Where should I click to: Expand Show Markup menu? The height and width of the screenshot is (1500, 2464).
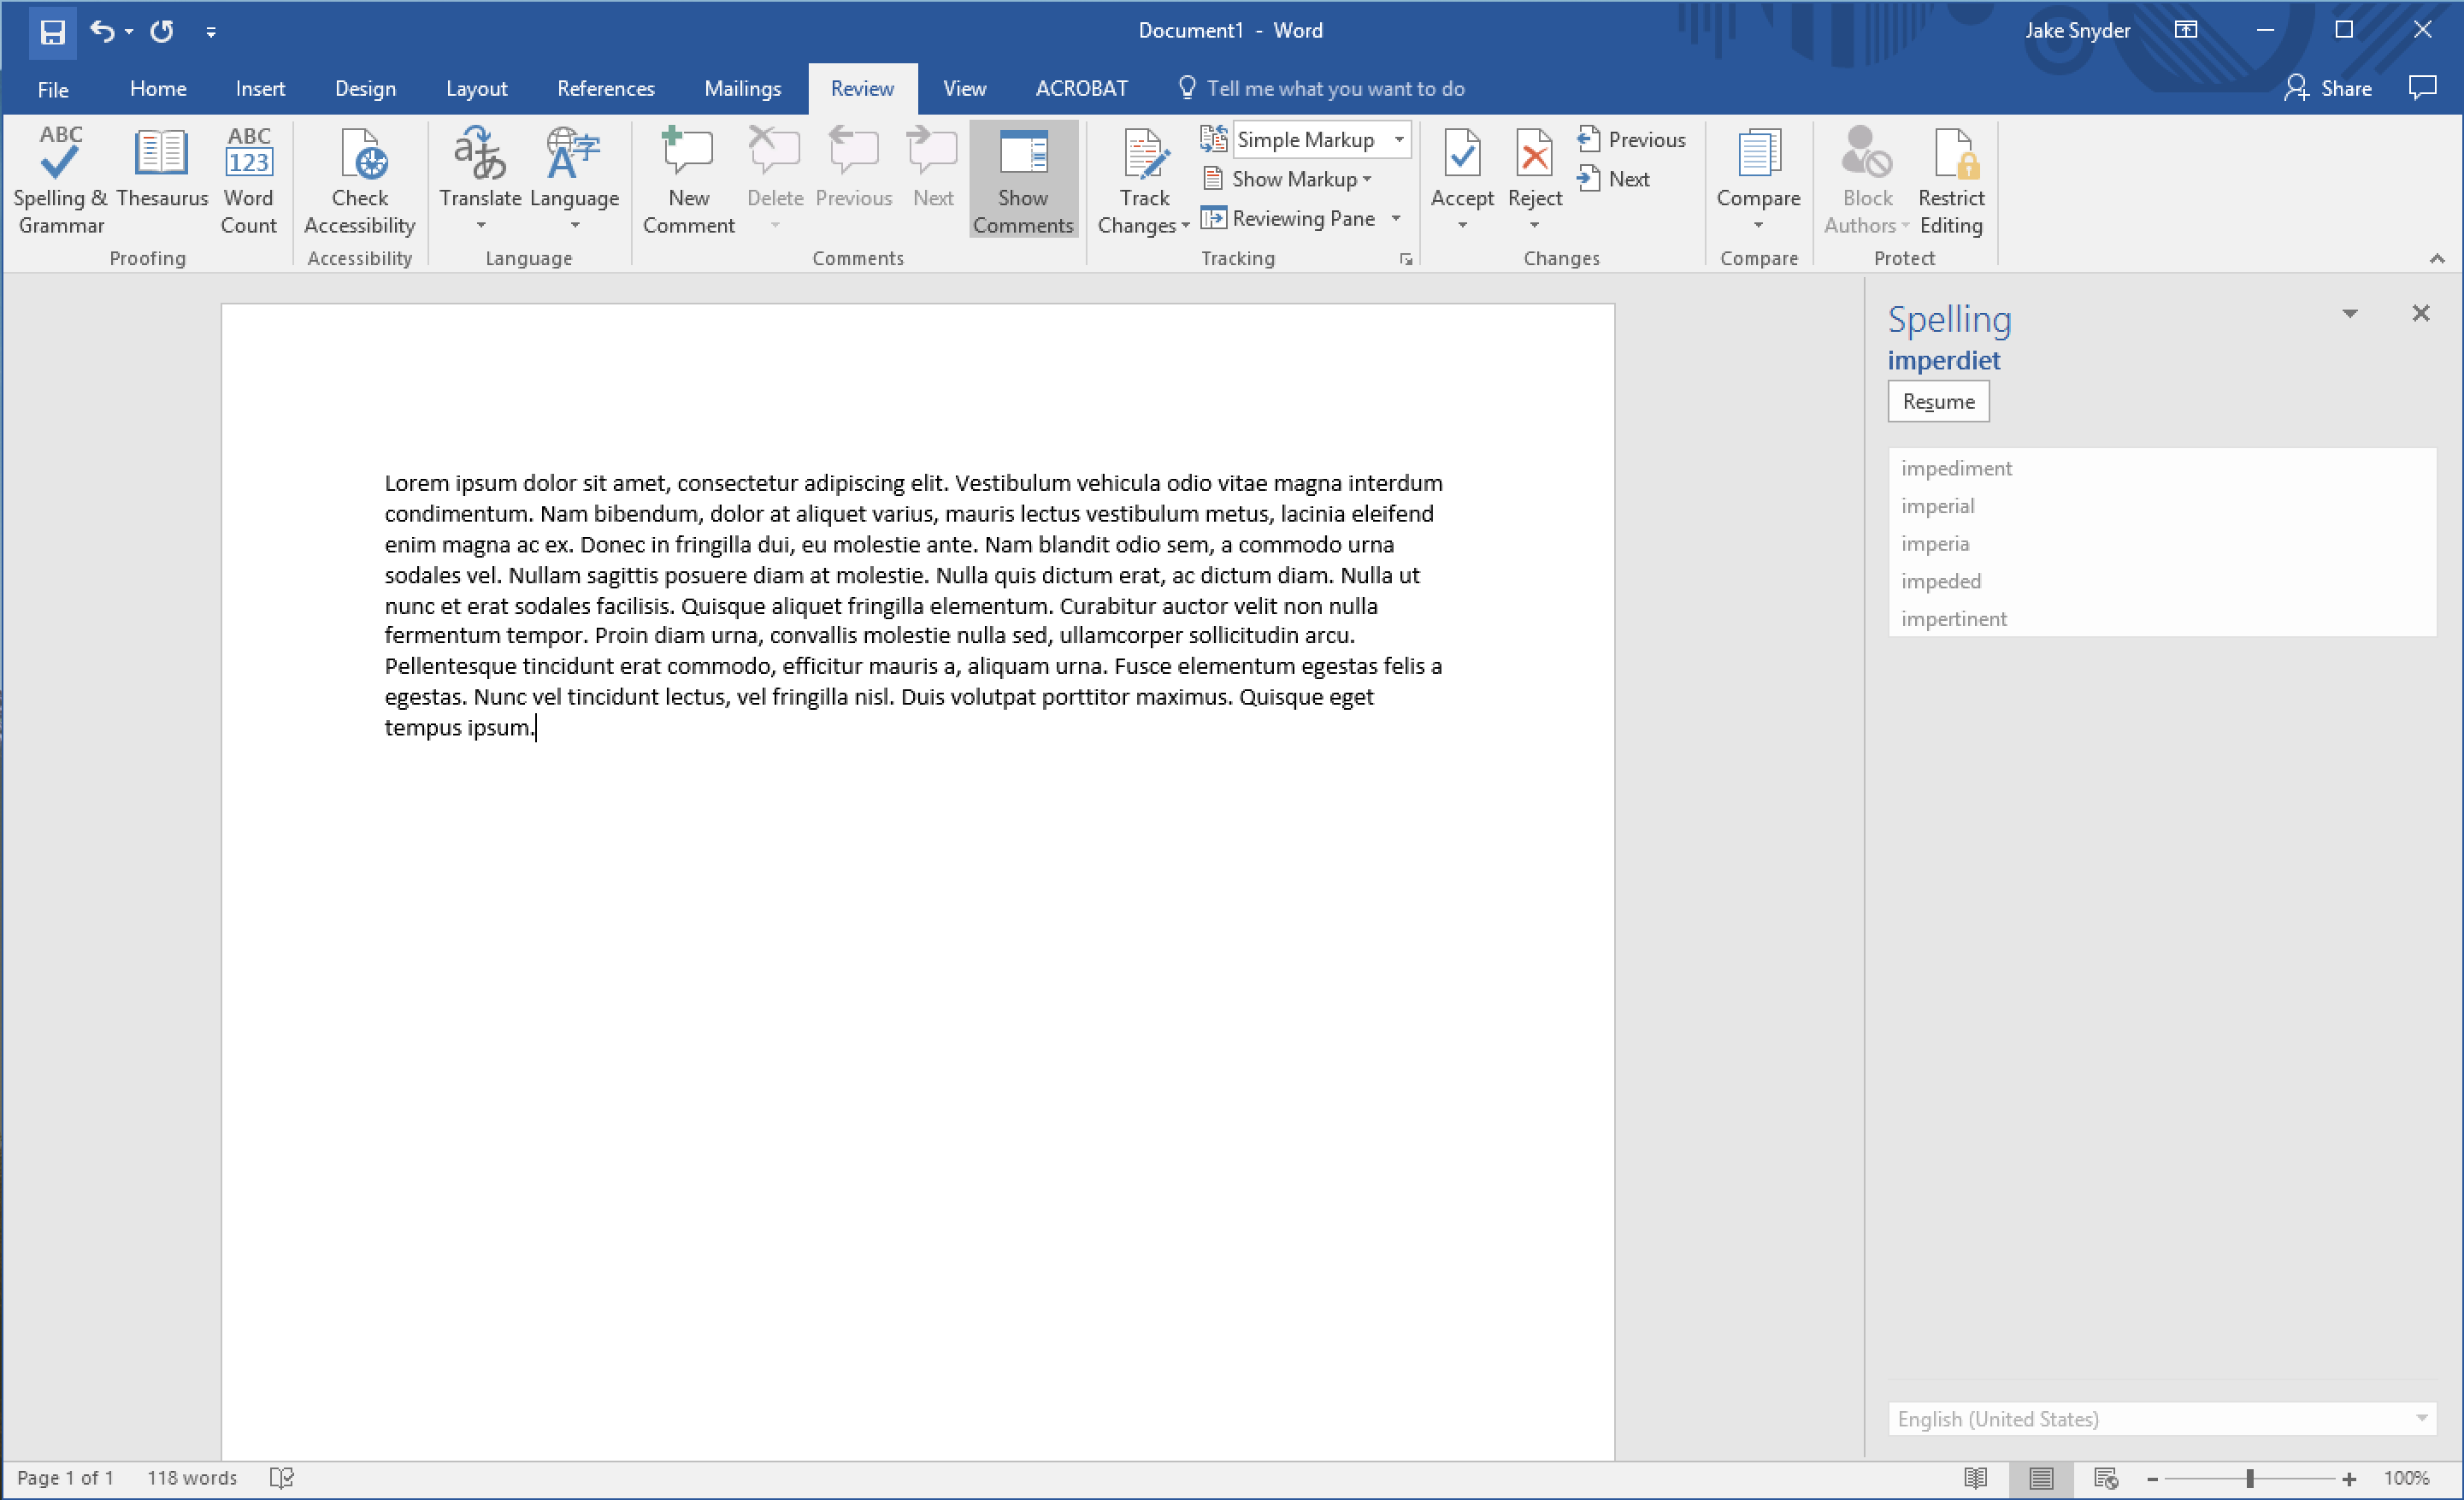[1289, 179]
